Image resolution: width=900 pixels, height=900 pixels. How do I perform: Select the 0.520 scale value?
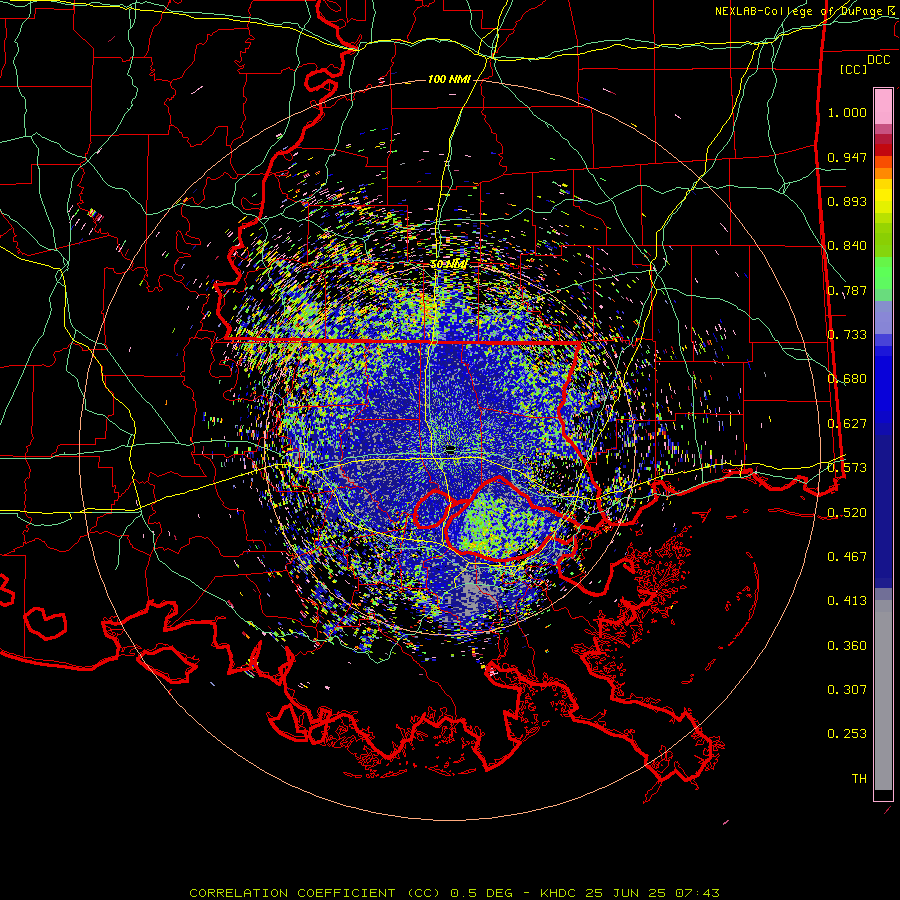(847, 513)
